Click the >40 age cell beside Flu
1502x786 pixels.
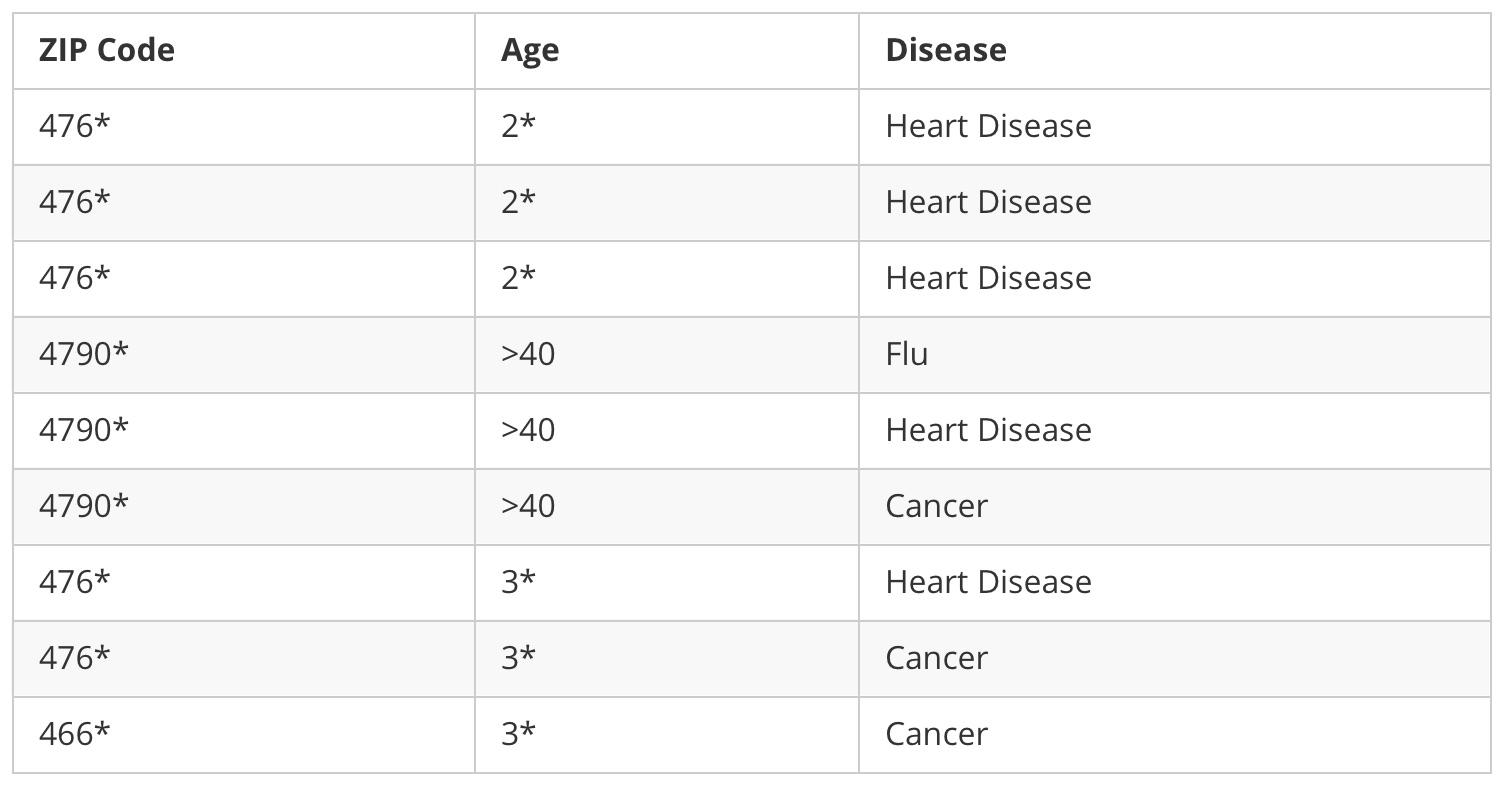click(x=528, y=354)
